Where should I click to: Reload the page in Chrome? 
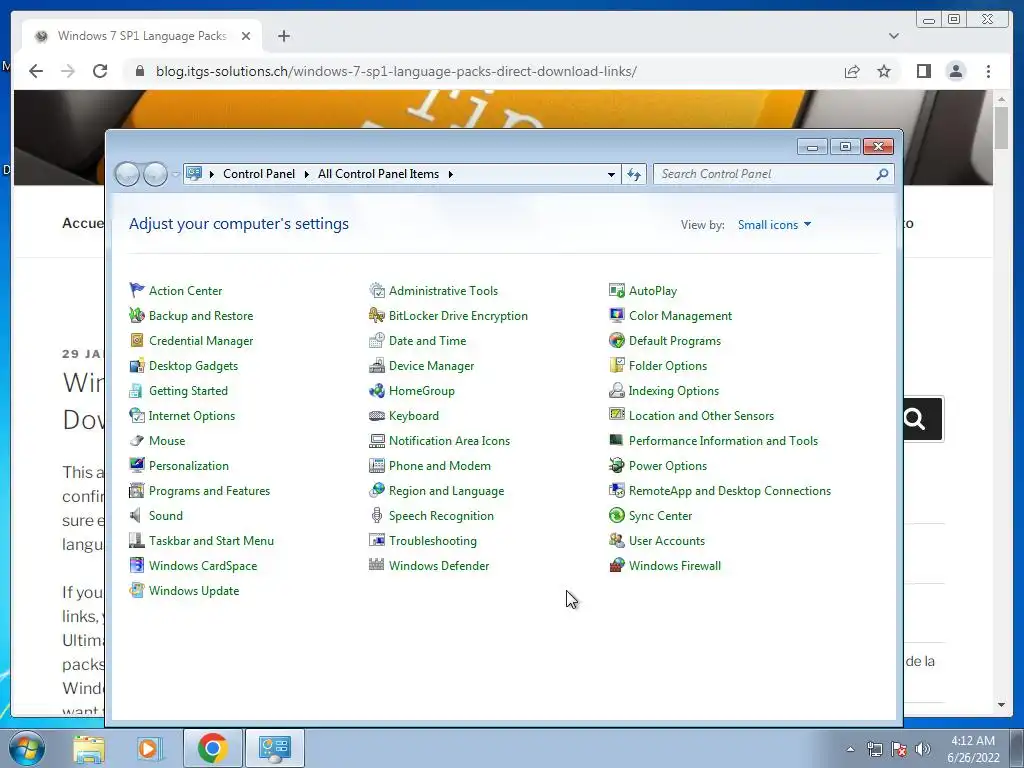pyautogui.click(x=100, y=71)
